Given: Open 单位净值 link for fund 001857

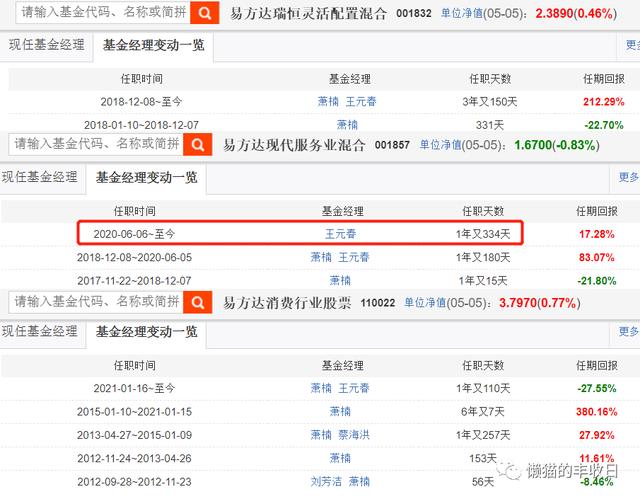Looking at the screenshot, I should pyautogui.click(x=440, y=145).
